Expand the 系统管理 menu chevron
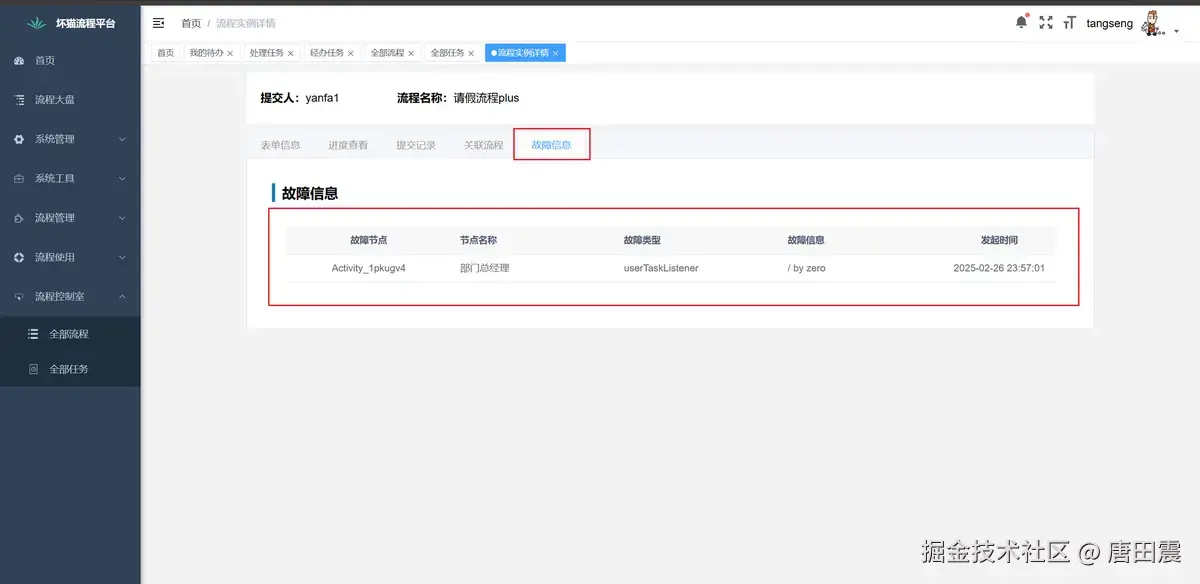The image size is (1200, 584). [122, 139]
